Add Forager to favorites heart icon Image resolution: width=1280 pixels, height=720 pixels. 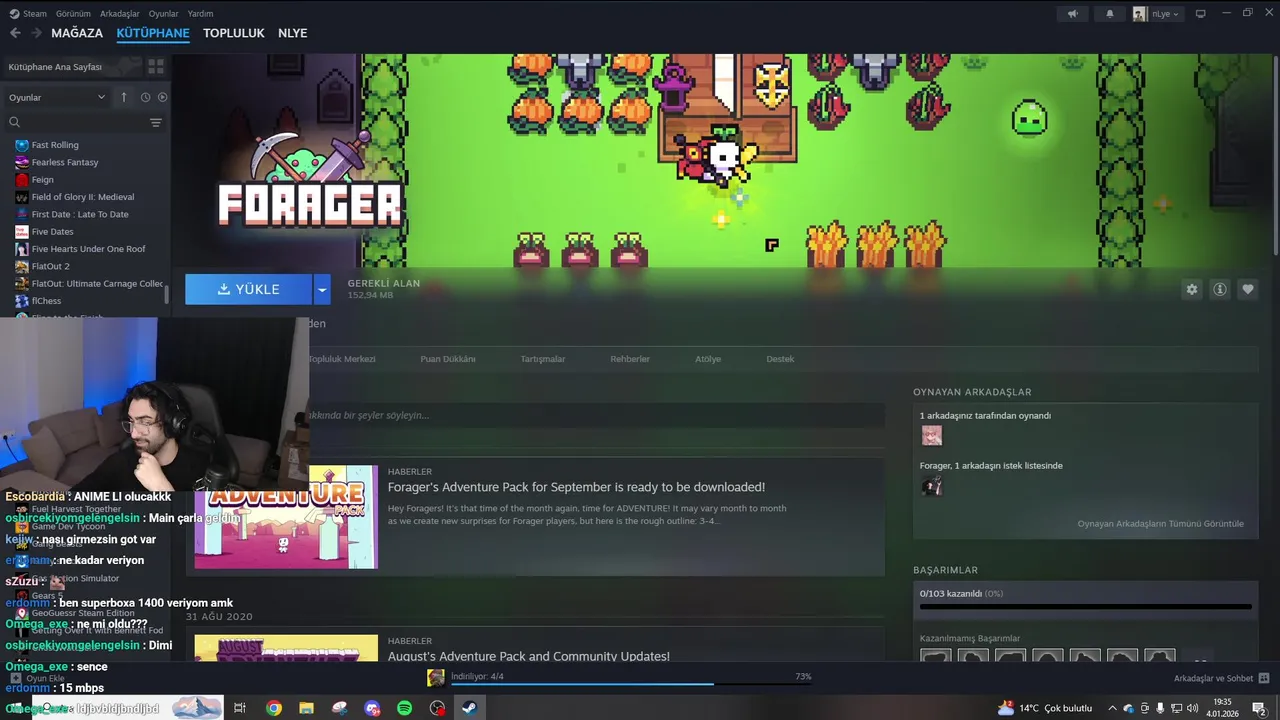click(1247, 289)
